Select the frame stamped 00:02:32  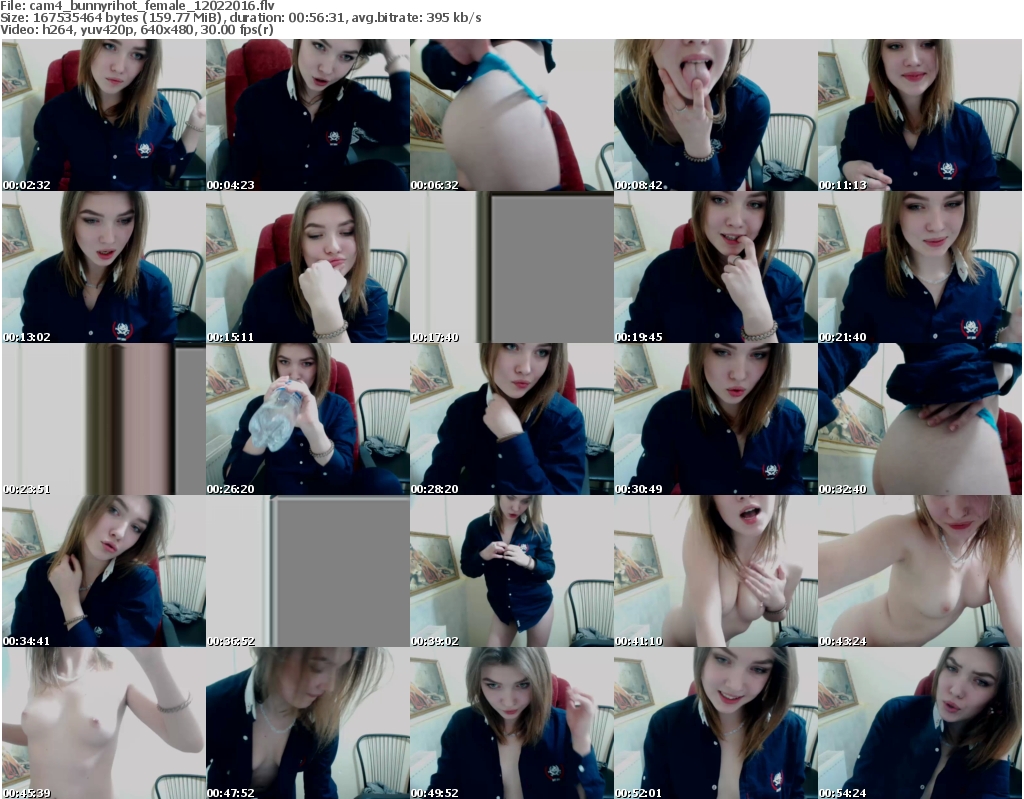[104, 115]
